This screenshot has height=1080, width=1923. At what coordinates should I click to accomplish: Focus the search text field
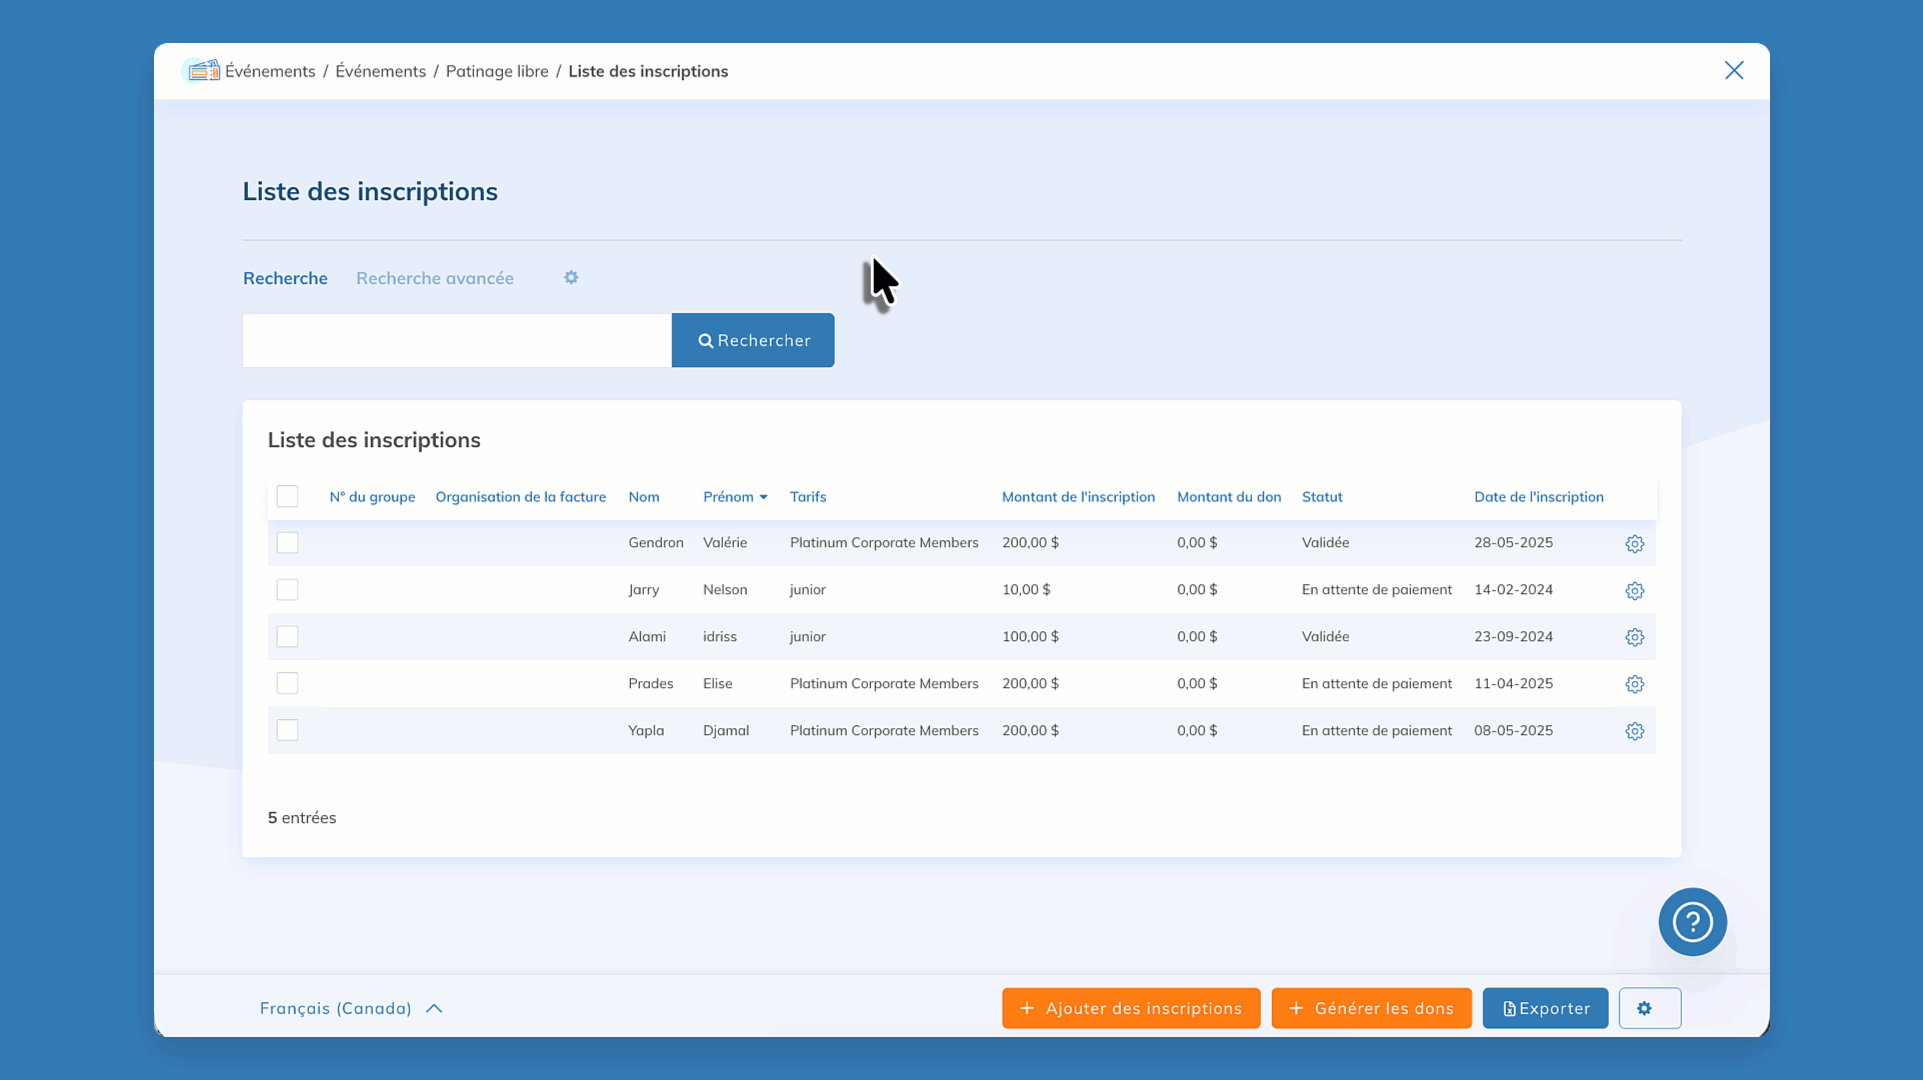pyautogui.click(x=456, y=341)
